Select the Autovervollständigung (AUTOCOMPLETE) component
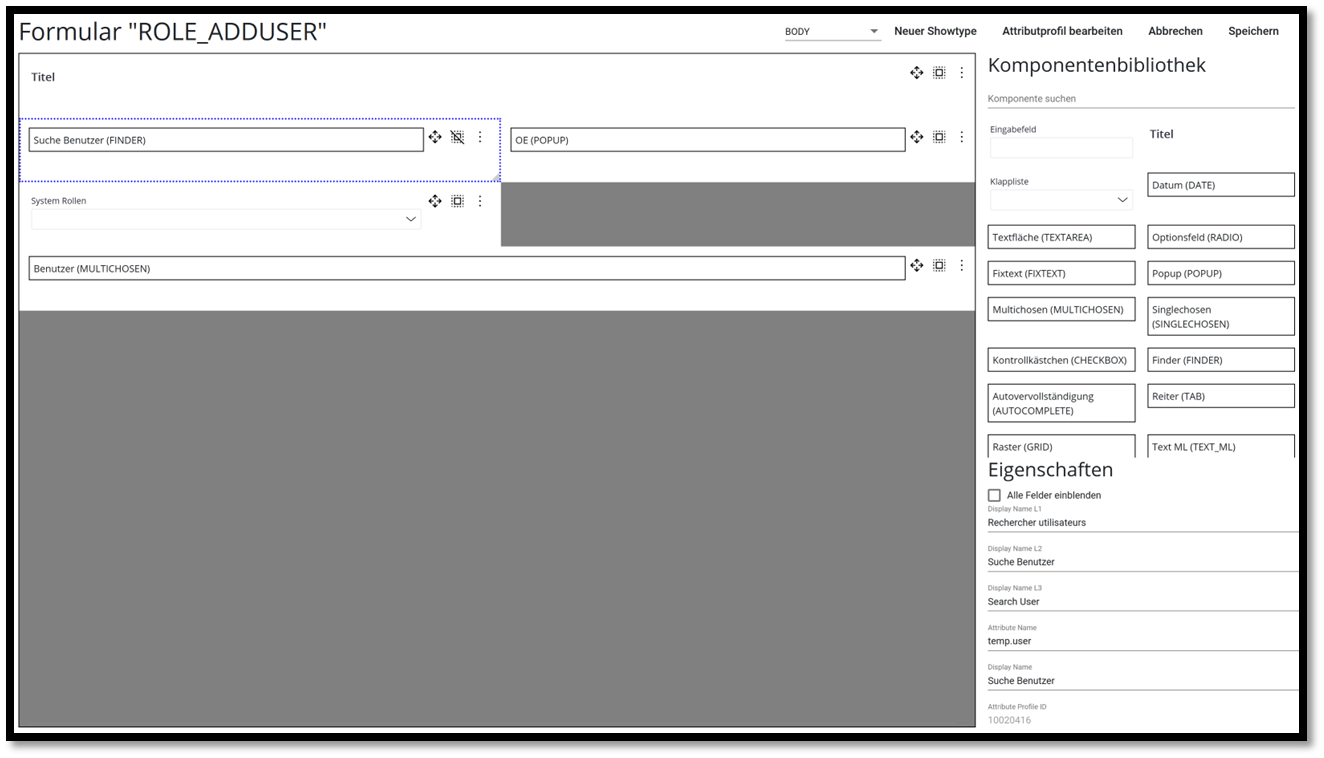This screenshot has height=758, width=1324. pos(1062,403)
